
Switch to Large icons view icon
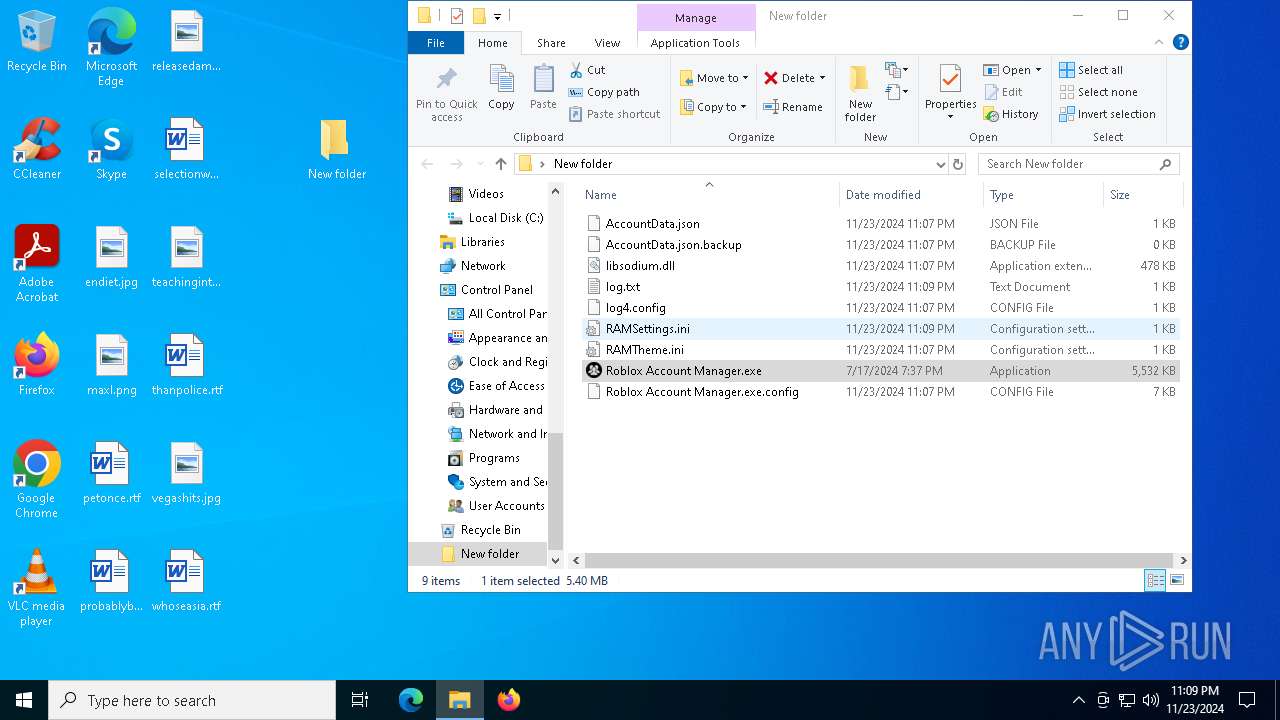[x=1177, y=581]
